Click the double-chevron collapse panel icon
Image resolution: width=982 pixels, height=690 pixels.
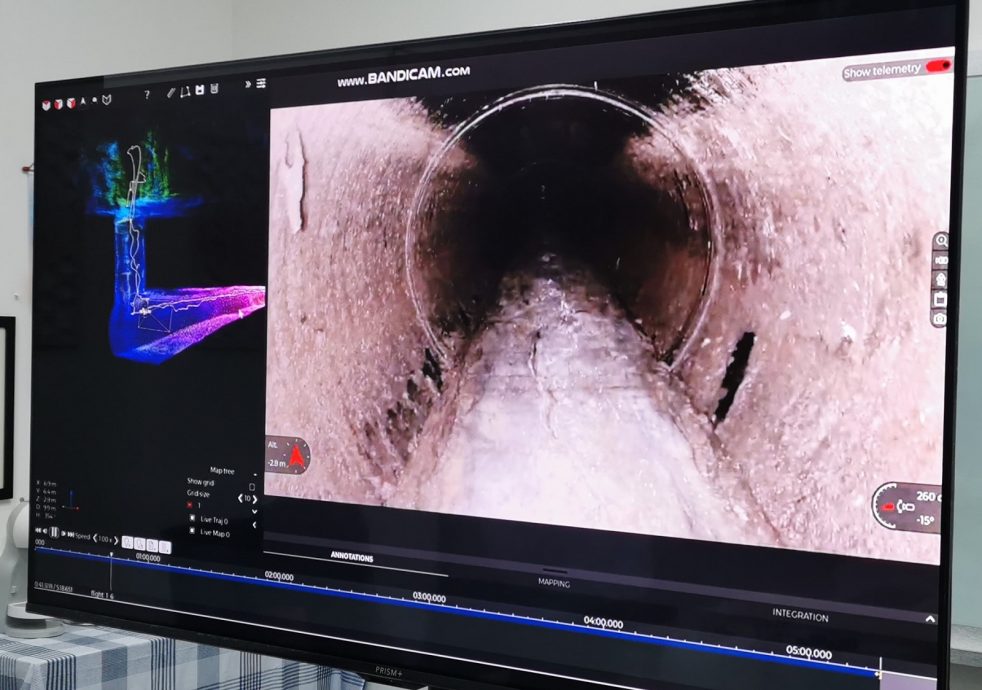coord(247,84)
